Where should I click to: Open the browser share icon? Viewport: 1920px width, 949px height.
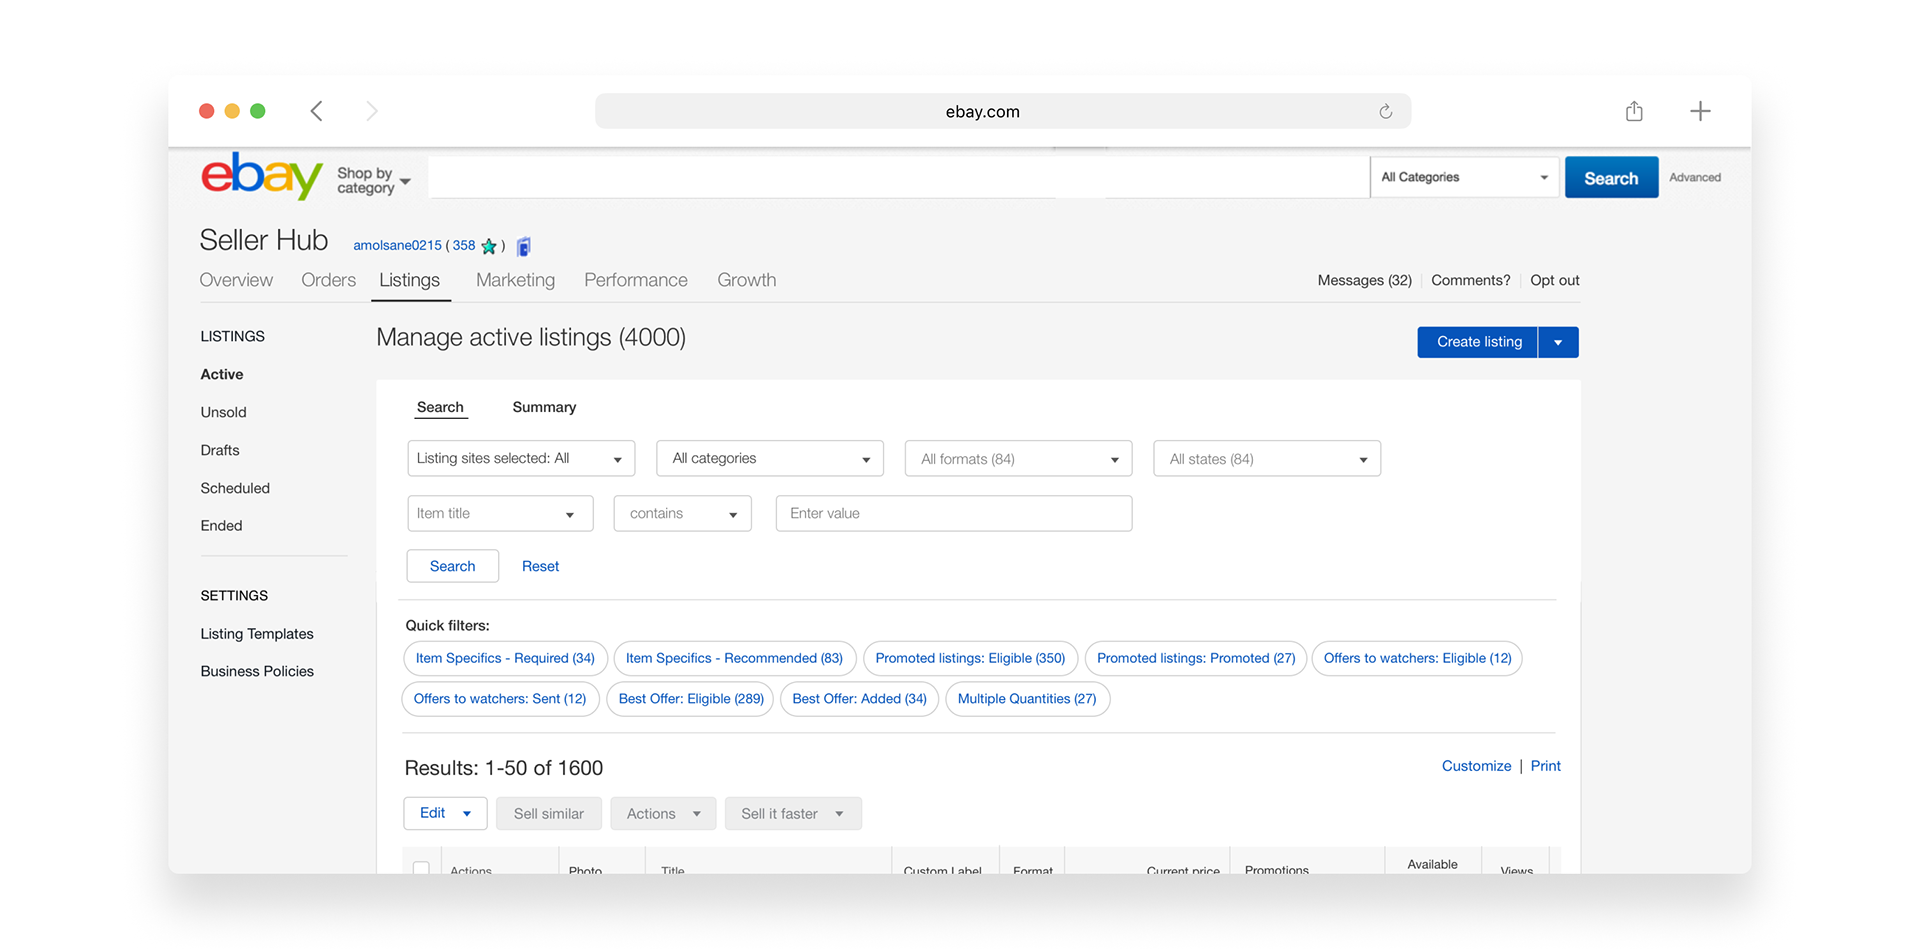click(x=1634, y=111)
